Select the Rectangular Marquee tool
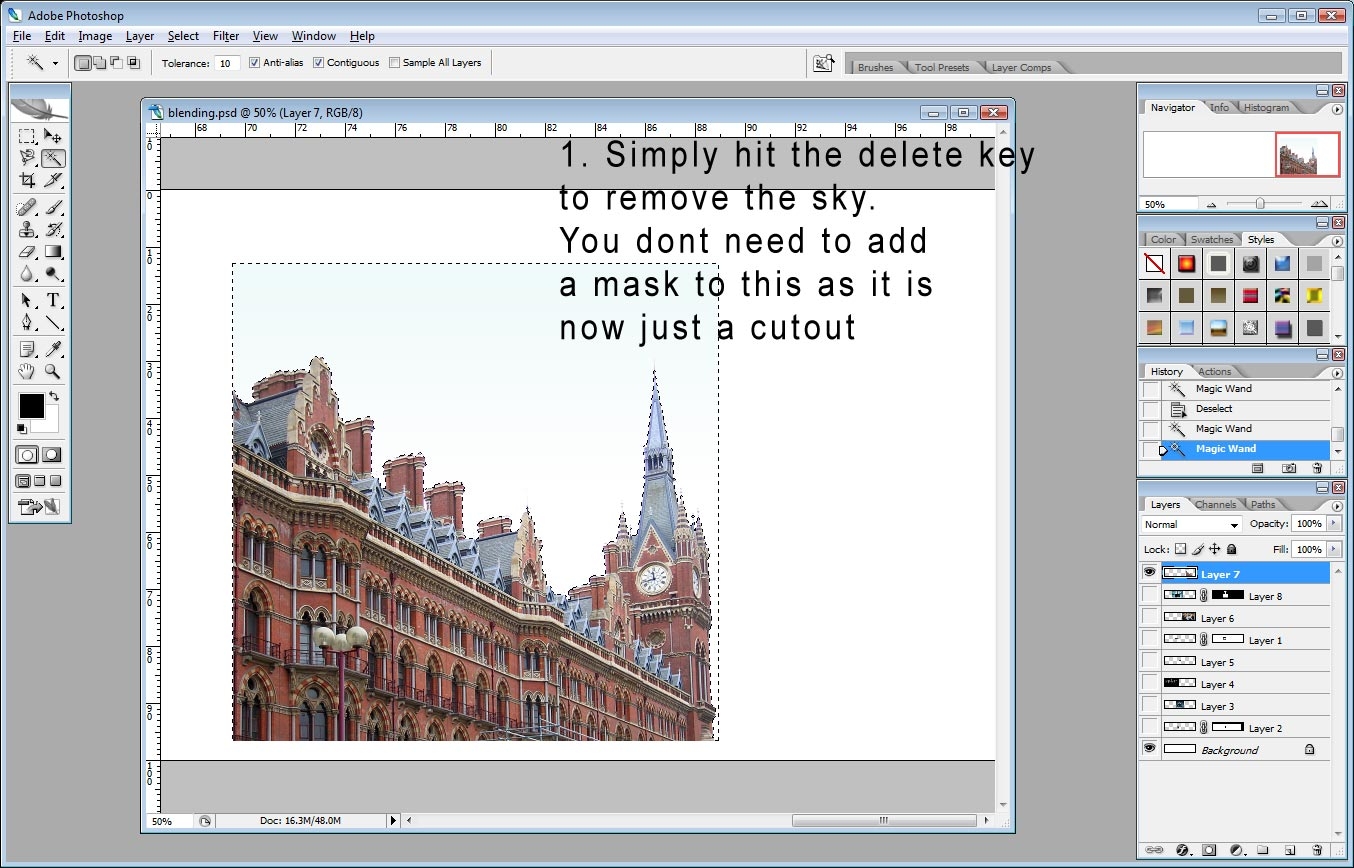Viewport: 1354px width, 868px height. coord(27,136)
